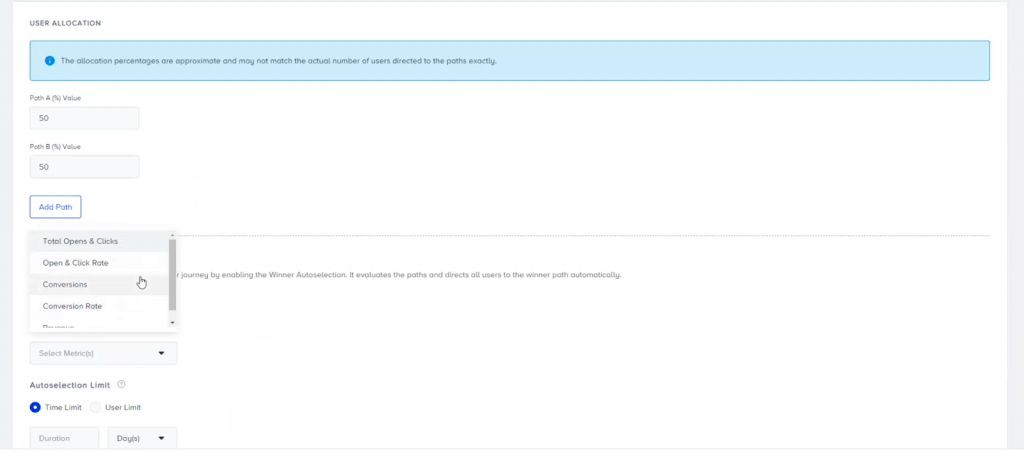Open the Select Metric(s) dropdown
The height and width of the screenshot is (453, 1024).
point(103,353)
